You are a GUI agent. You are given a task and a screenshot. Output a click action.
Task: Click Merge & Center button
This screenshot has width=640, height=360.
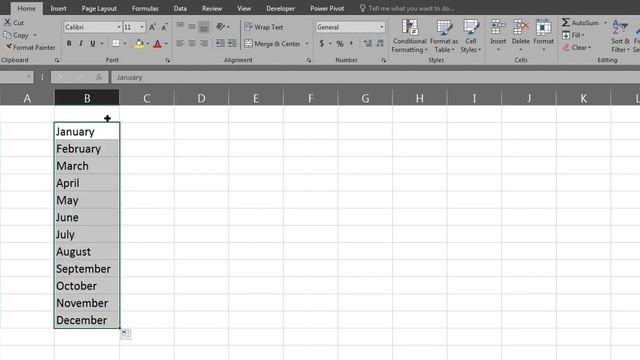tap(272, 43)
